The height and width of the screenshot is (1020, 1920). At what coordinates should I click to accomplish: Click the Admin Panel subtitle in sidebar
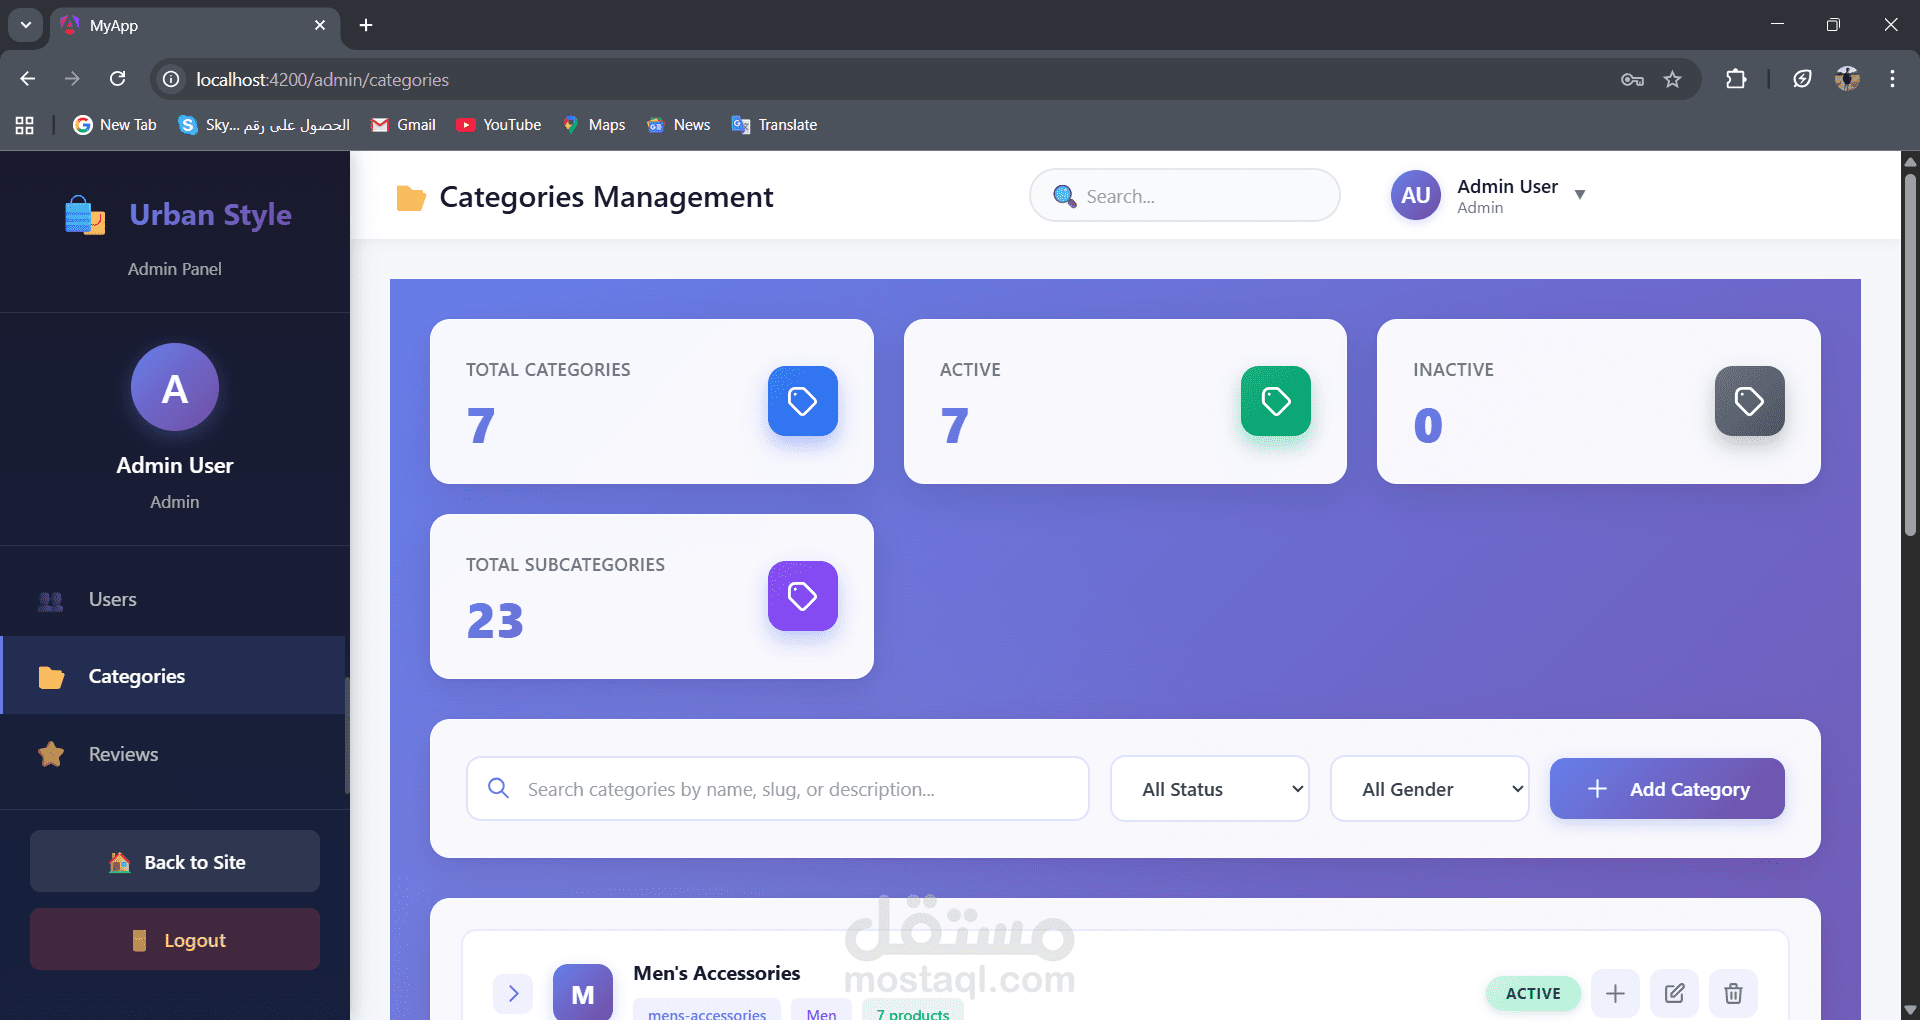pyautogui.click(x=175, y=269)
